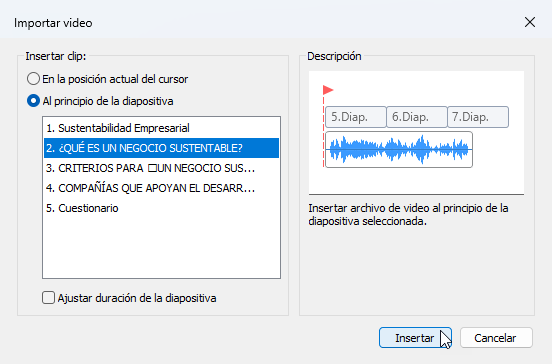Select slide '1. Sustentabilidad Empresarial' in list
The height and width of the screenshot is (364, 552).
tap(162, 128)
